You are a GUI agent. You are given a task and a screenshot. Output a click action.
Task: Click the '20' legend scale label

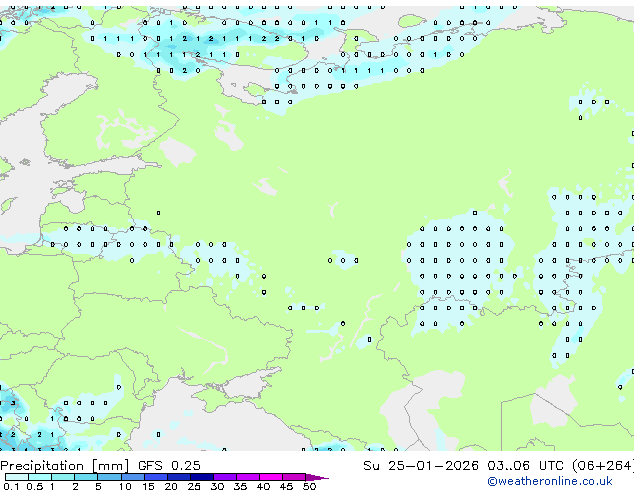click(x=171, y=486)
